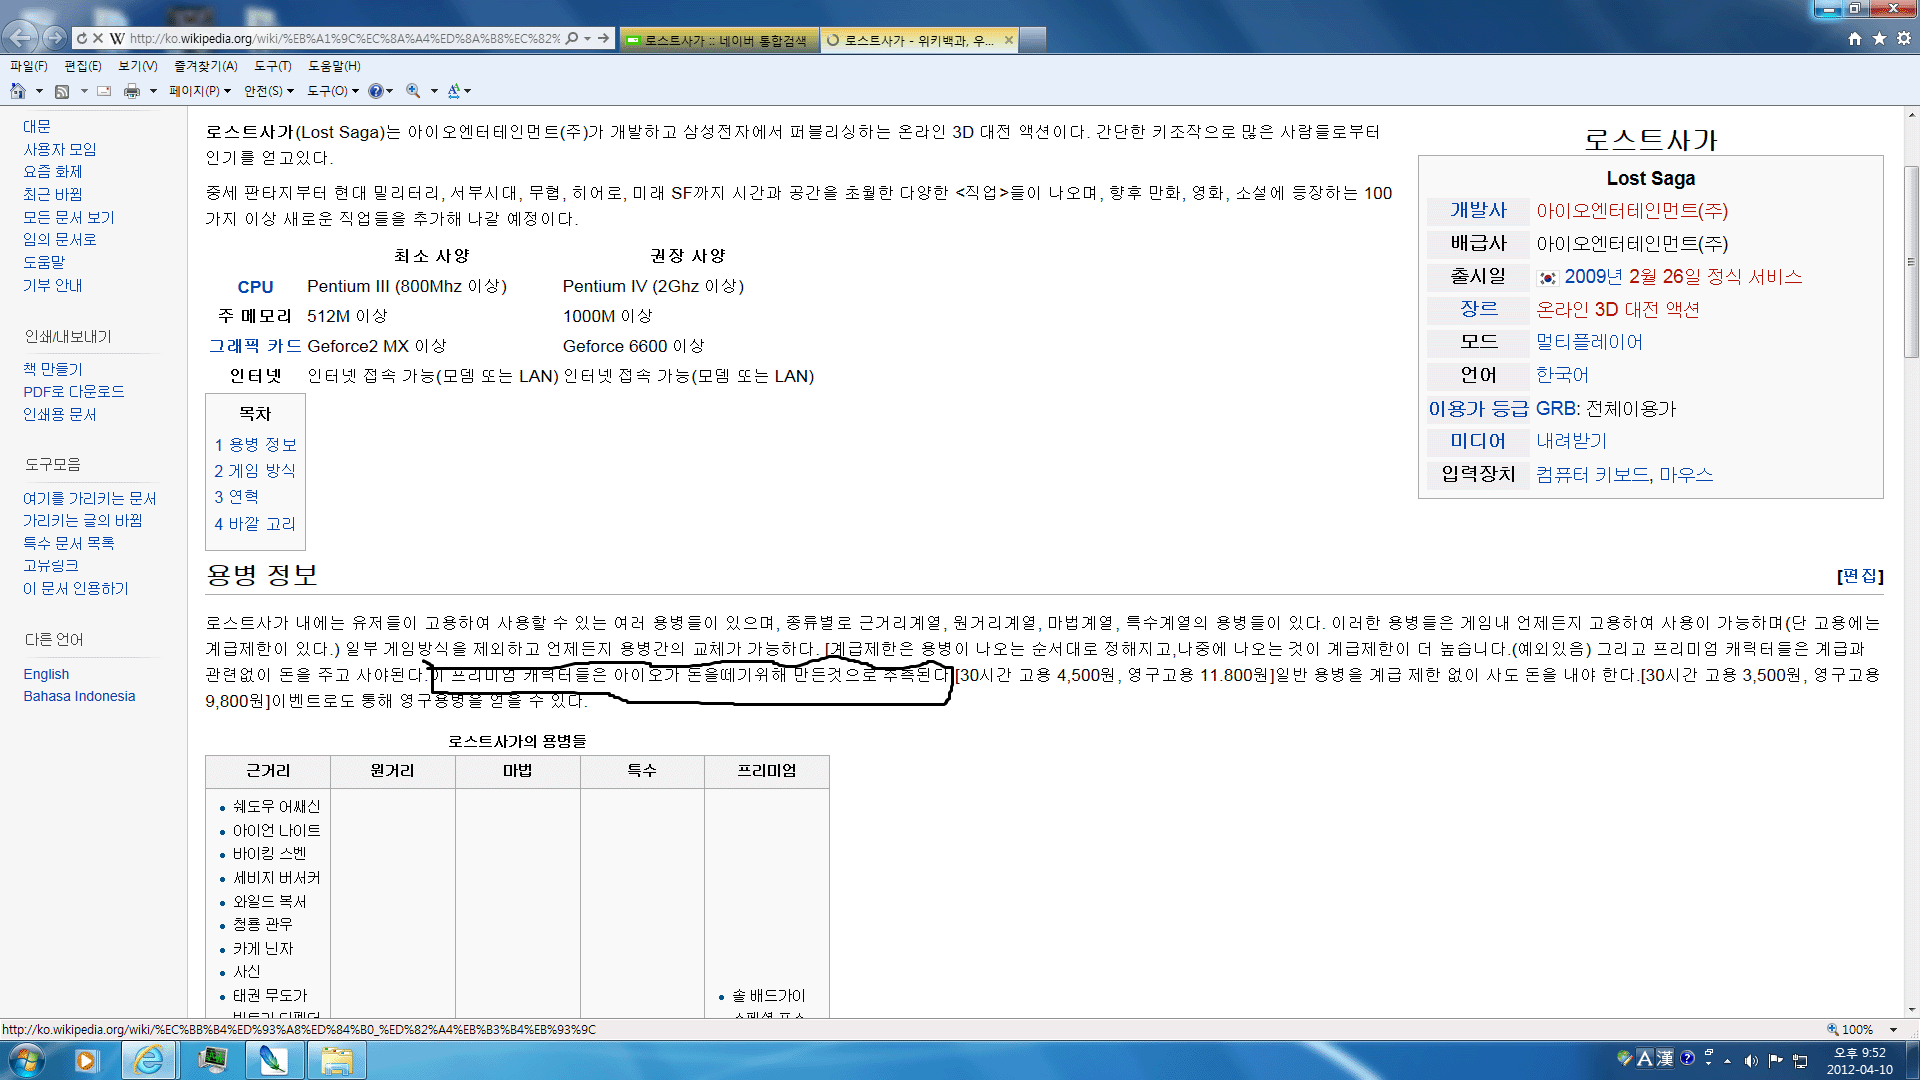Open browser settings gear icon

click(x=1904, y=38)
